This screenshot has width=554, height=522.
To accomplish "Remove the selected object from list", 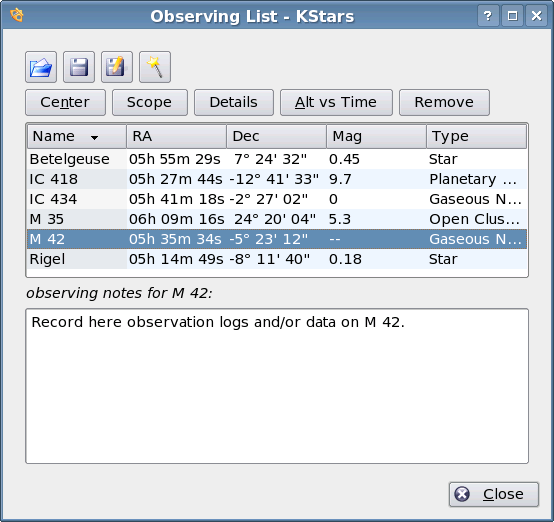I will tap(444, 102).
